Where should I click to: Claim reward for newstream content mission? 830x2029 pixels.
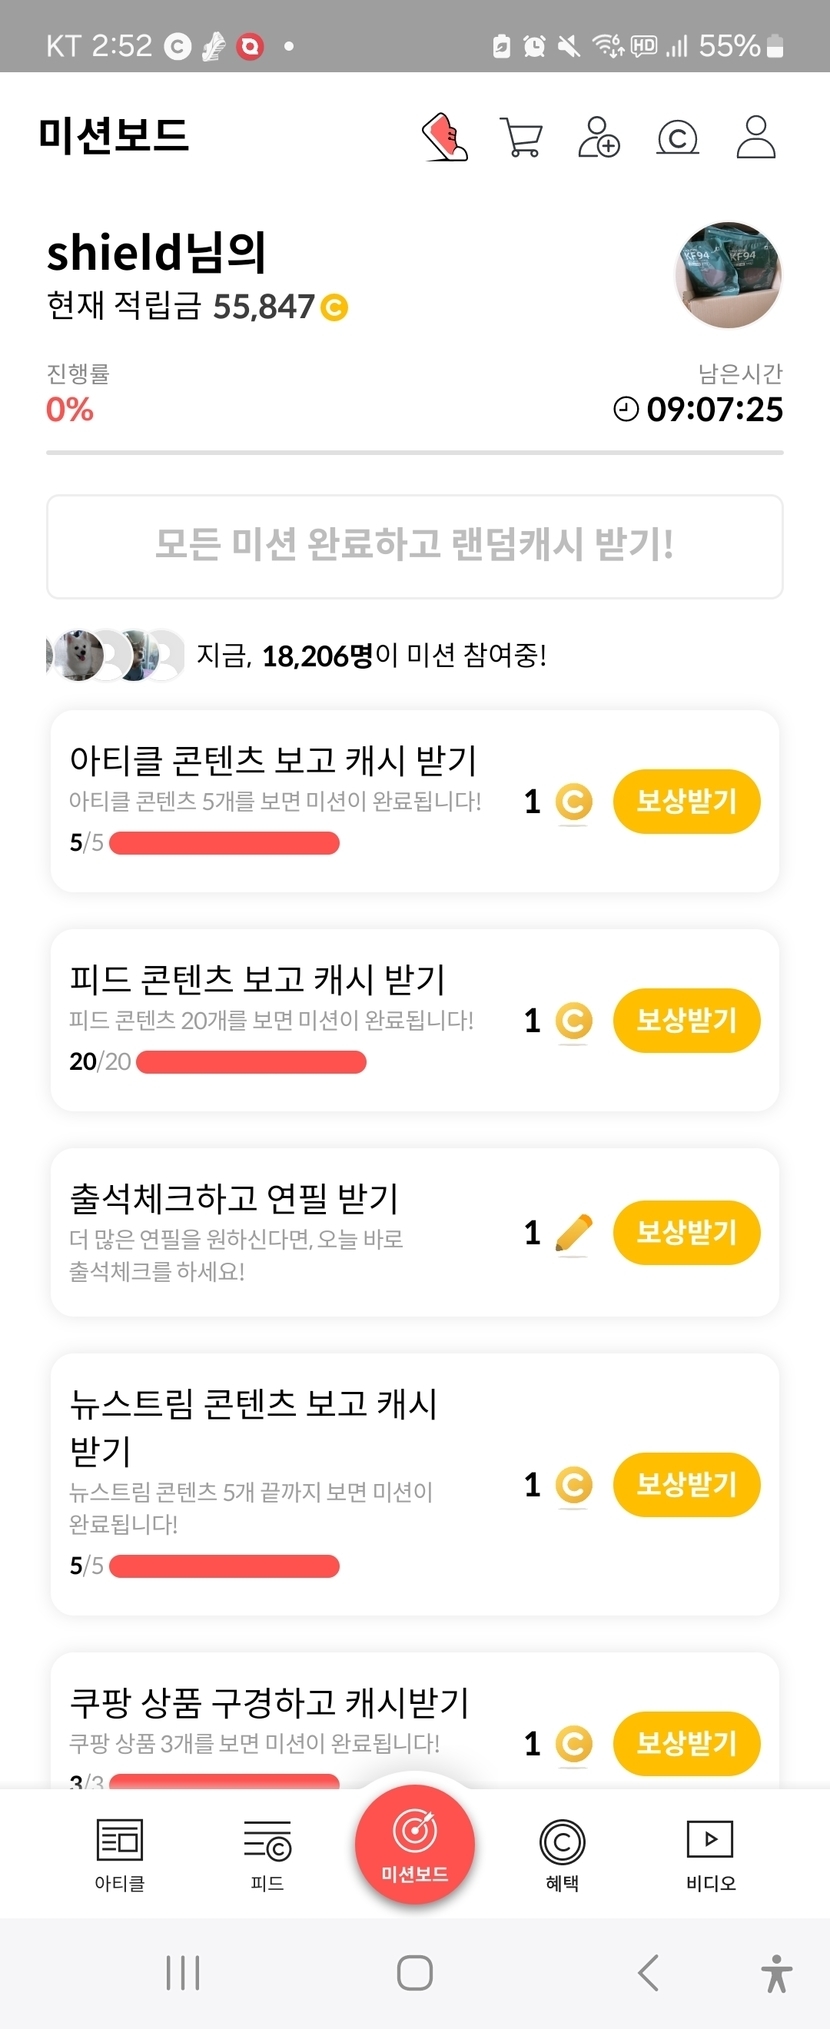tap(686, 1484)
